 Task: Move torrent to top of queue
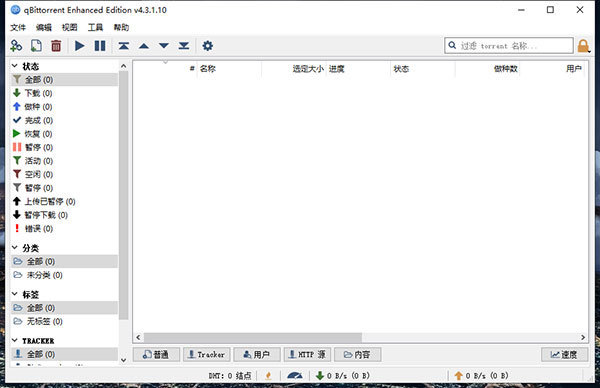[x=123, y=46]
